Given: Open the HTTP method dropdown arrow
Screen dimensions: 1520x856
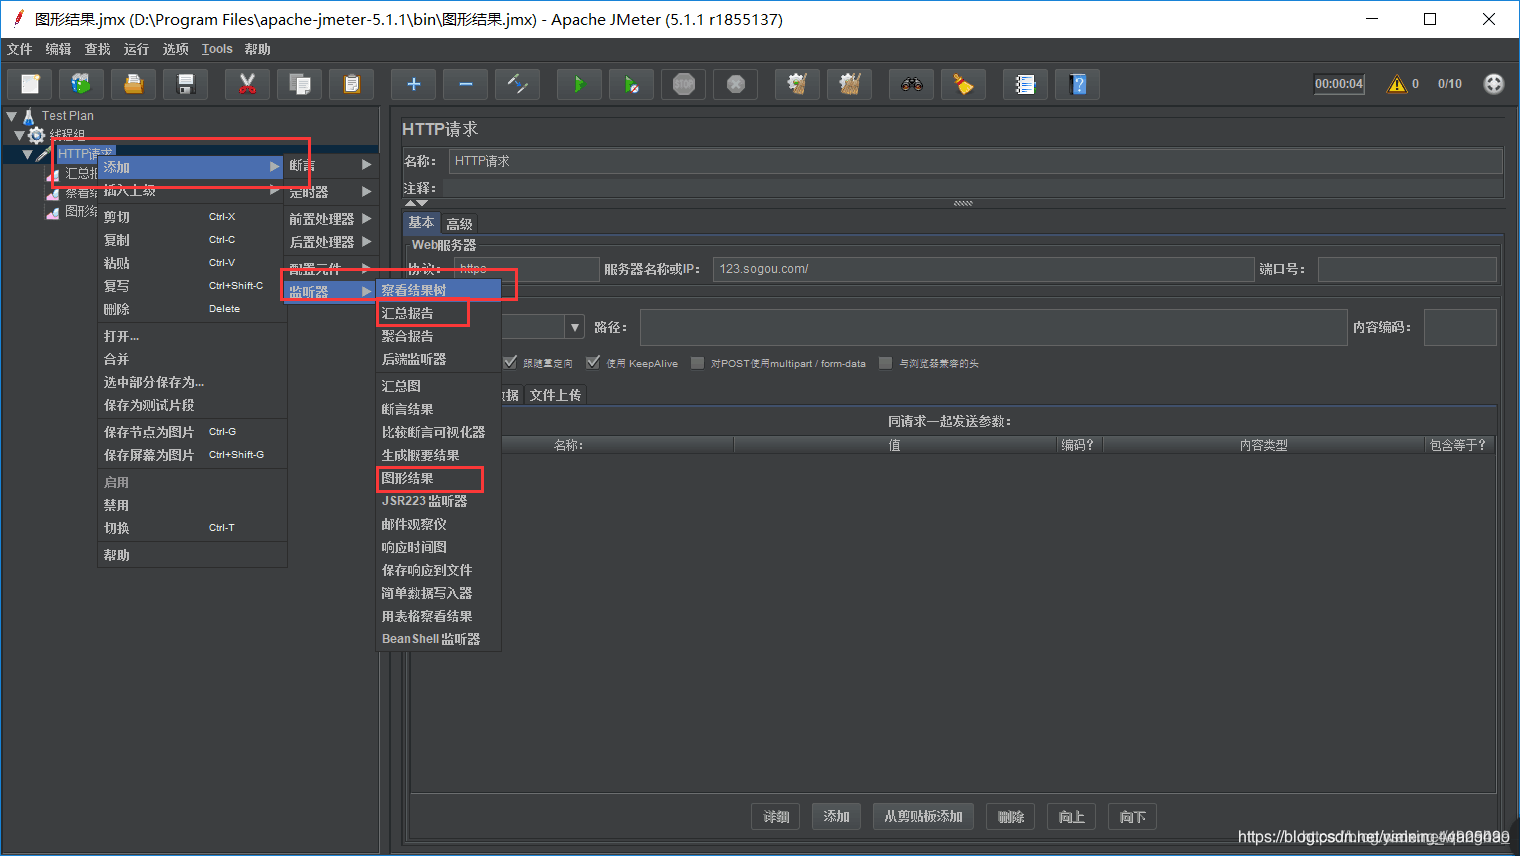Looking at the screenshot, I should coord(575,327).
